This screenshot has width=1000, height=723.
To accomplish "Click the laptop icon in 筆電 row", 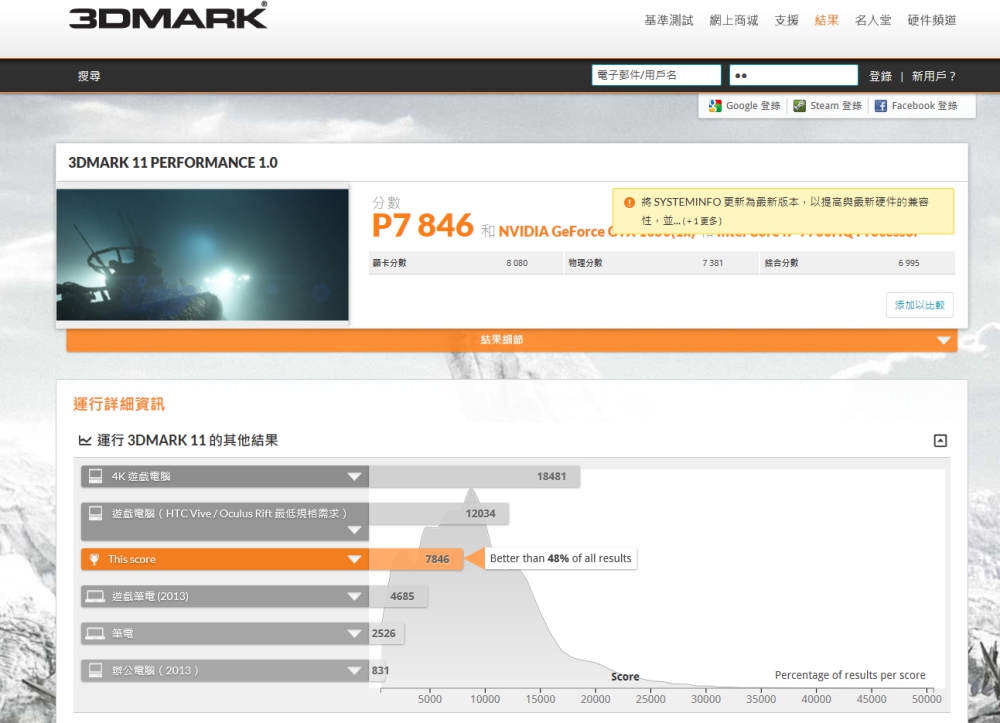I will click(96, 633).
